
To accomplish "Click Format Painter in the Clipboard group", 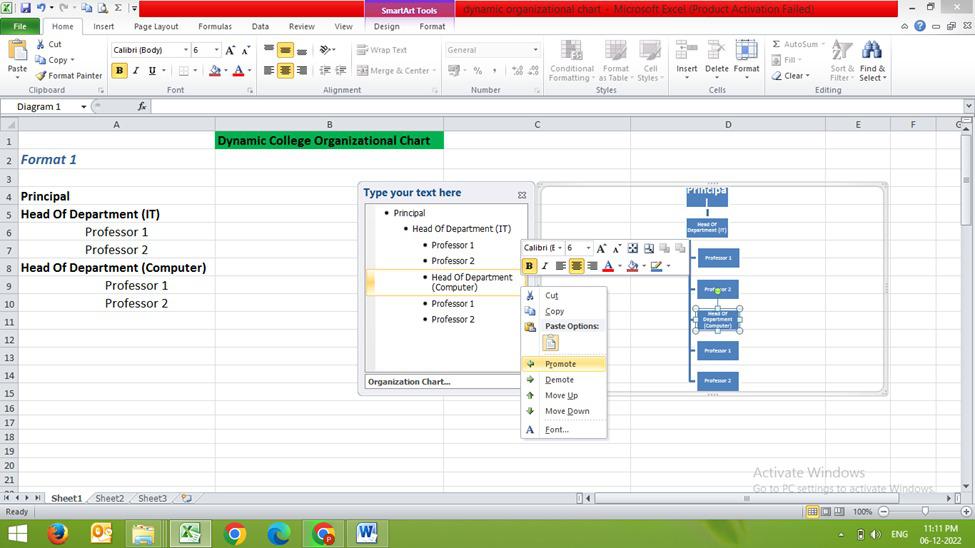I will coord(69,75).
